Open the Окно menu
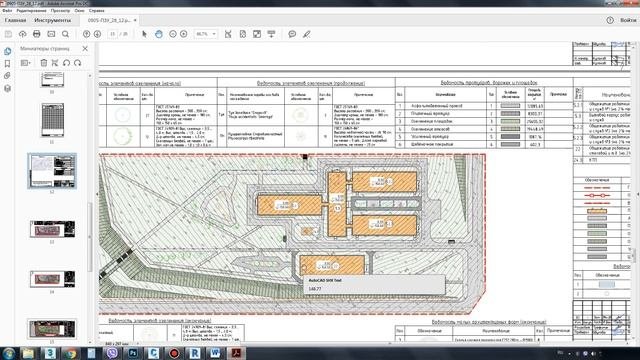 click(x=80, y=11)
